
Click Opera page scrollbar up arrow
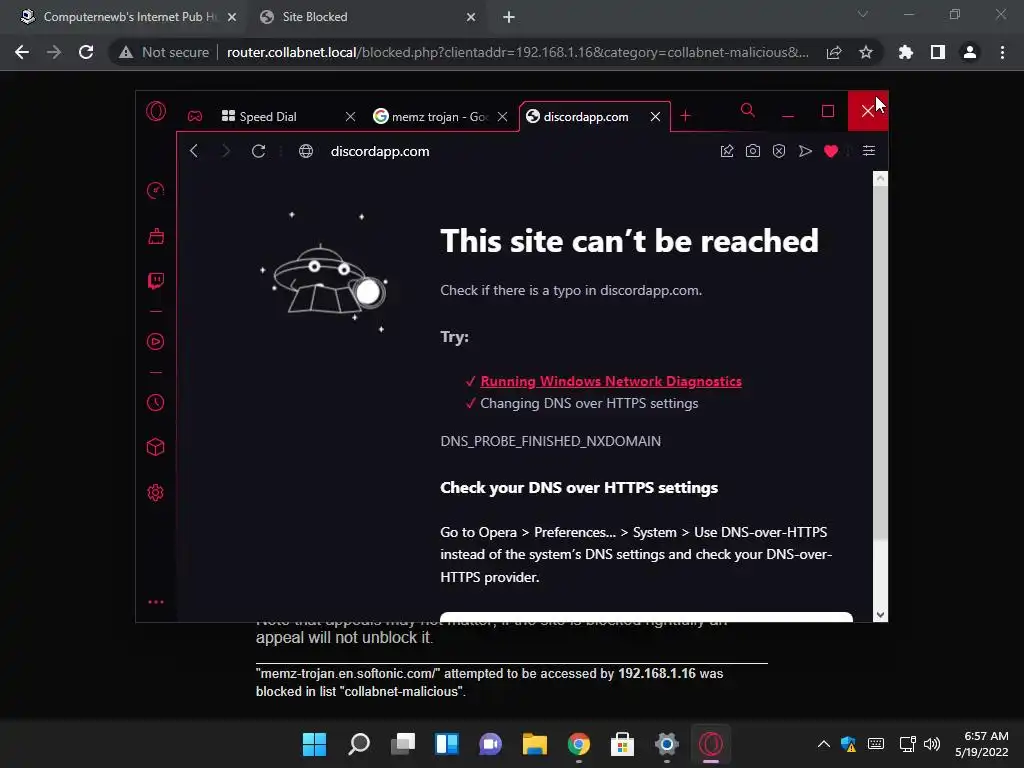(x=880, y=178)
